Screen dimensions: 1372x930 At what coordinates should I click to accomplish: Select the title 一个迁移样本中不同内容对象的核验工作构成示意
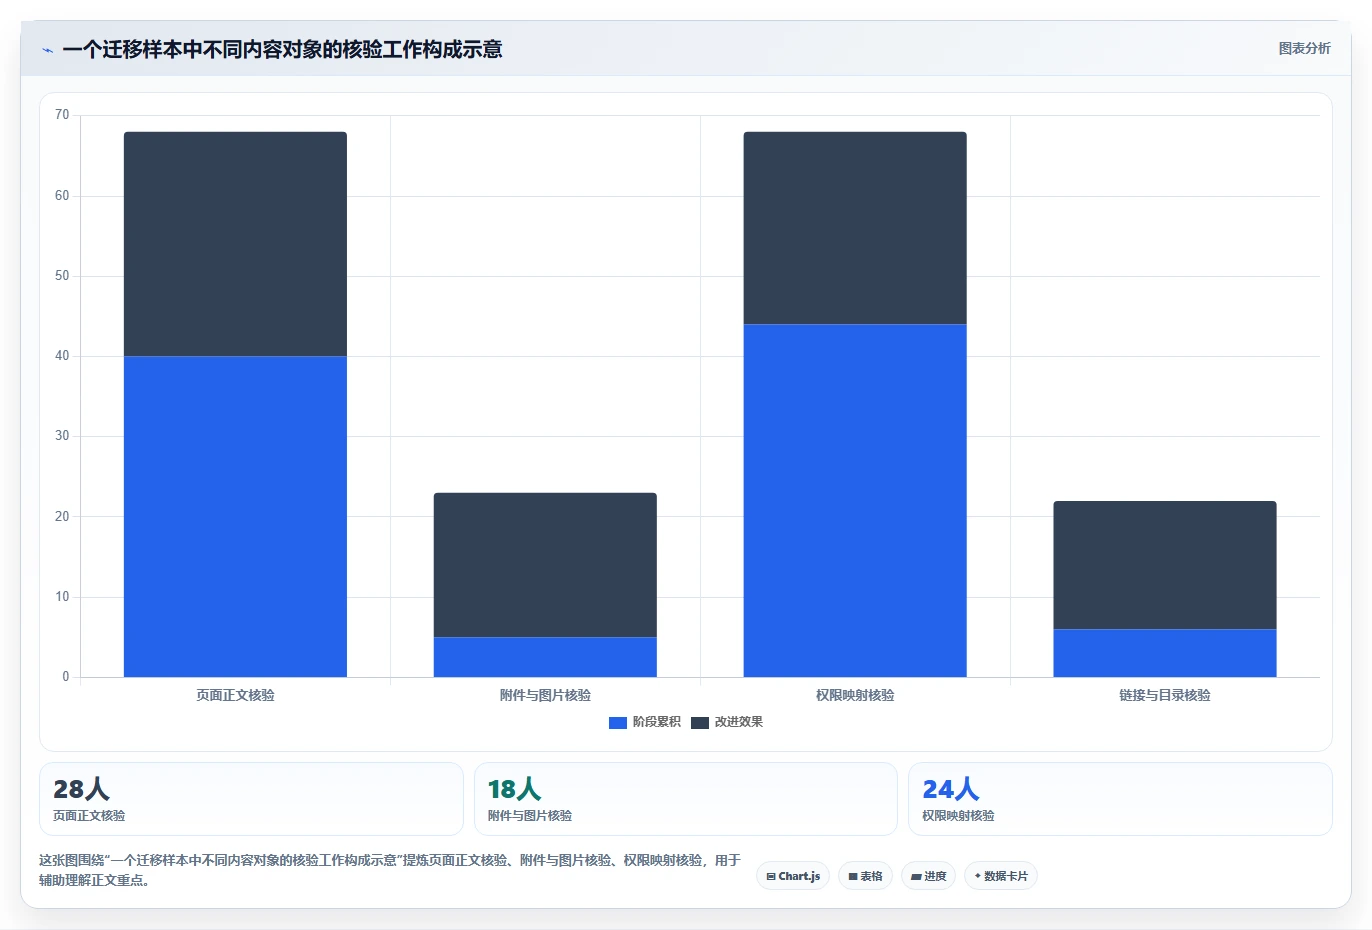point(282,49)
